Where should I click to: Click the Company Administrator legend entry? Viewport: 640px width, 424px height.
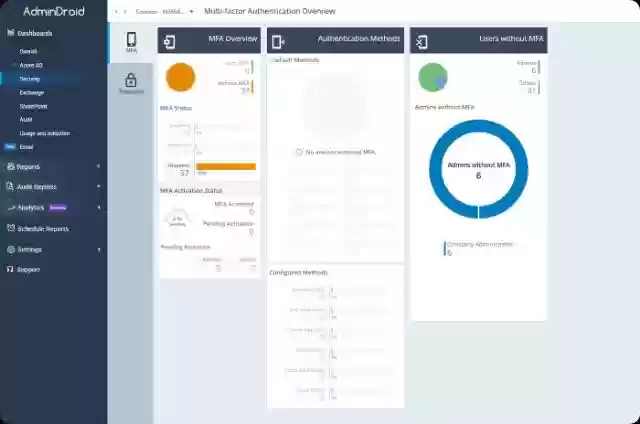coord(478,248)
